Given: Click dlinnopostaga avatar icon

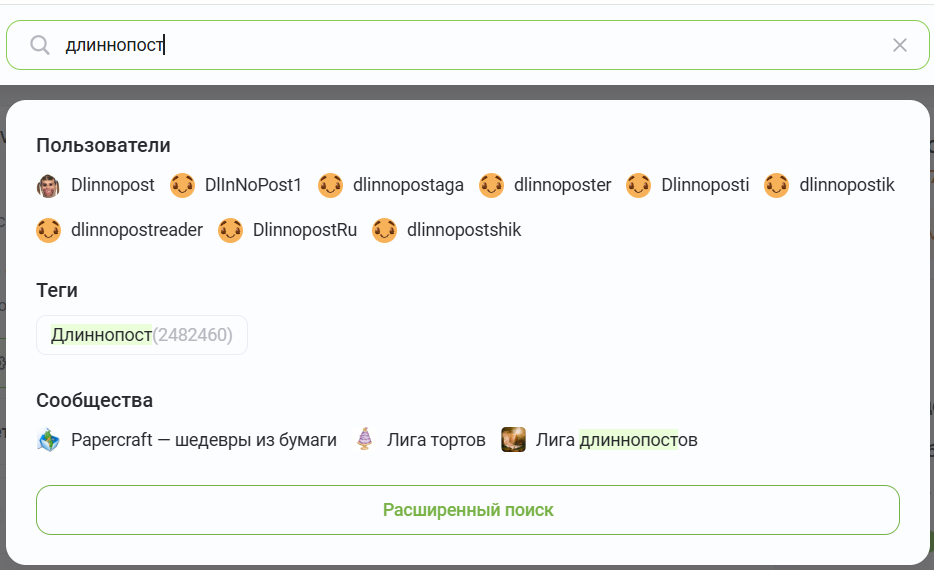Looking at the screenshot, I should [330, 186].
